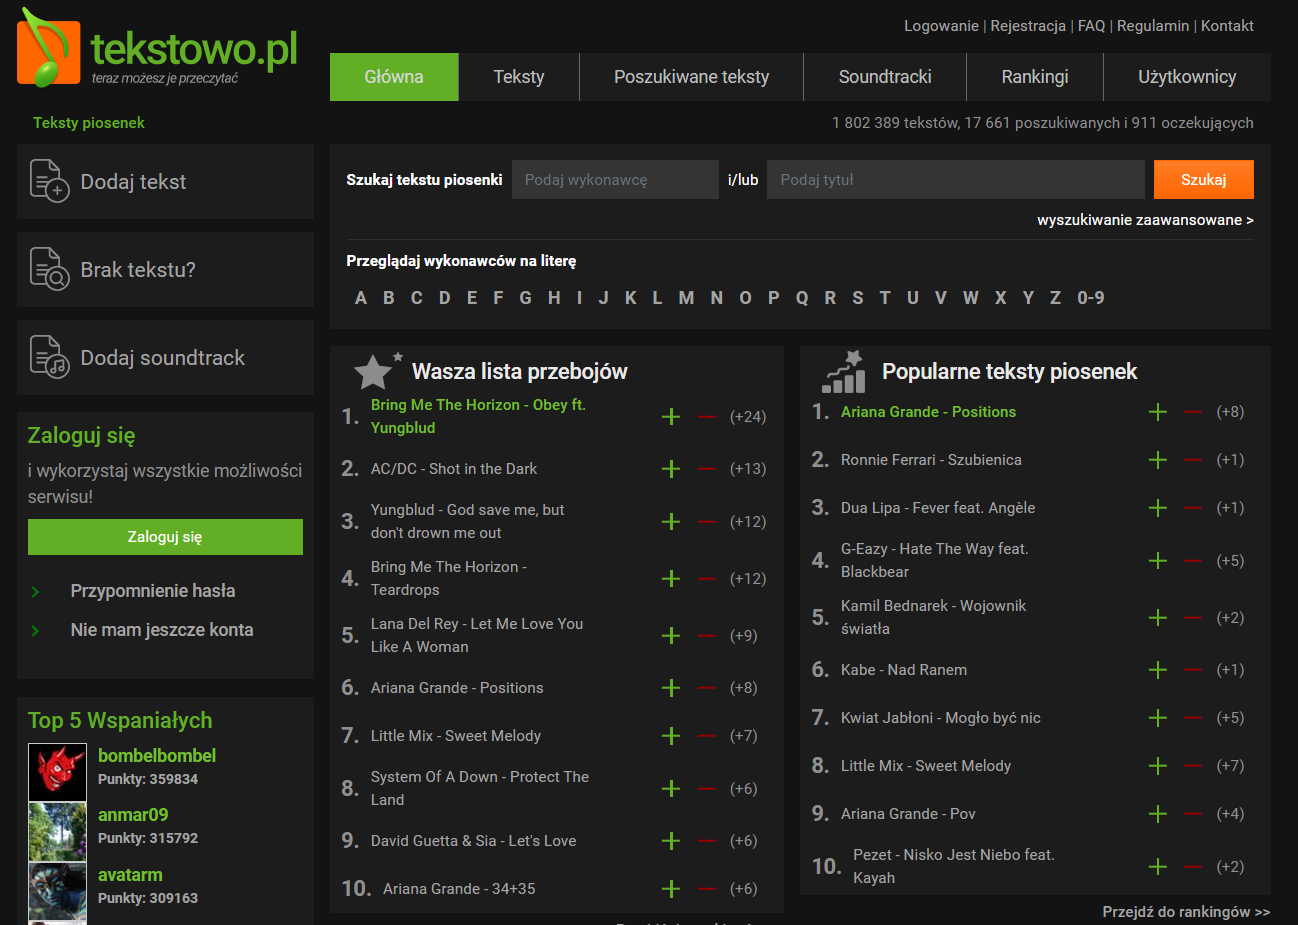This screenshot has width=1298, height=925.
Task: Downvote Ronnie Ferrari - Szubienica
Action: coord(1193,460)
